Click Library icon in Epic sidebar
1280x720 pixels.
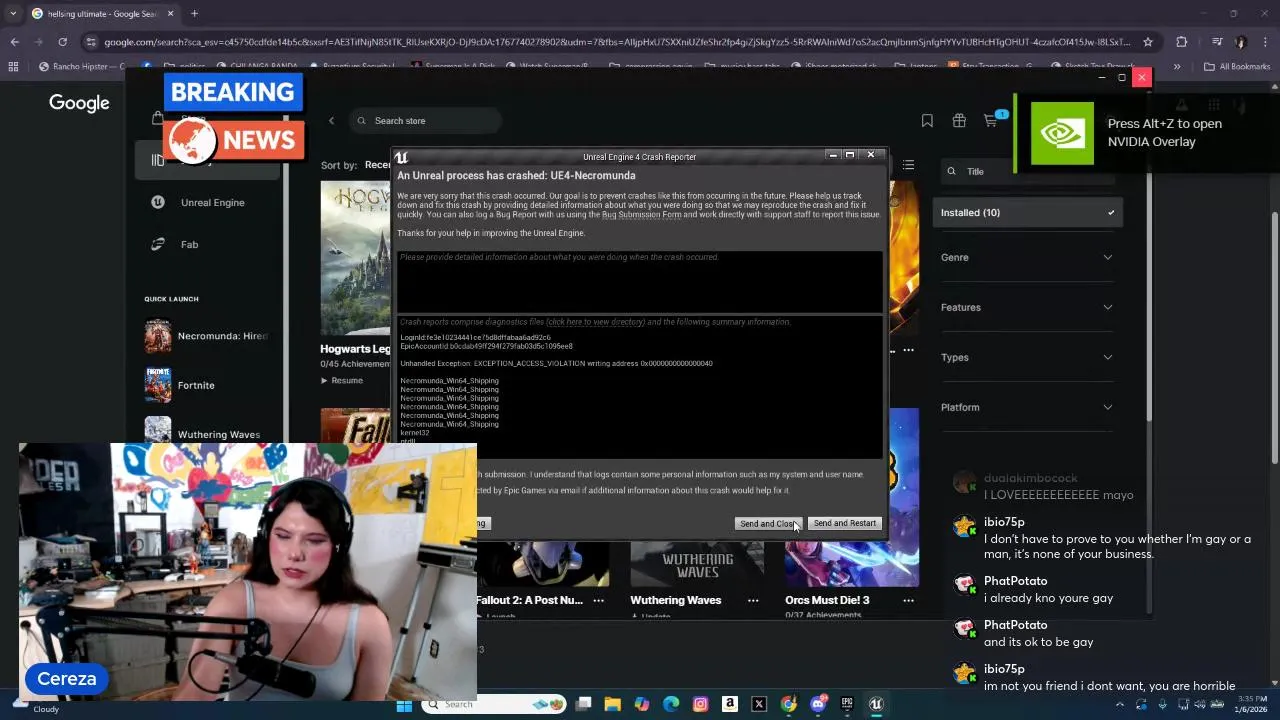click(x=158, y=160)
